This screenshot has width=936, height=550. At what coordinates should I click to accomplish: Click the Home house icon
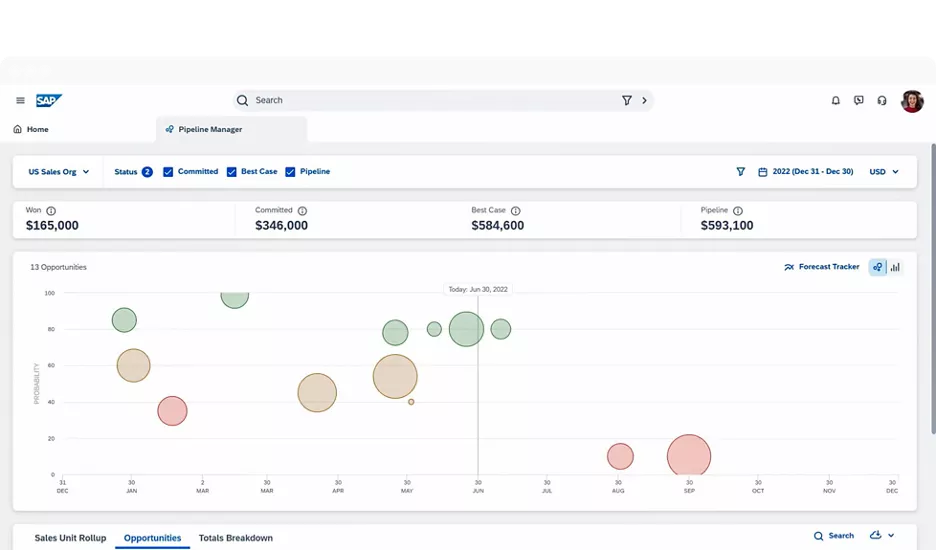tap(17, 129)
